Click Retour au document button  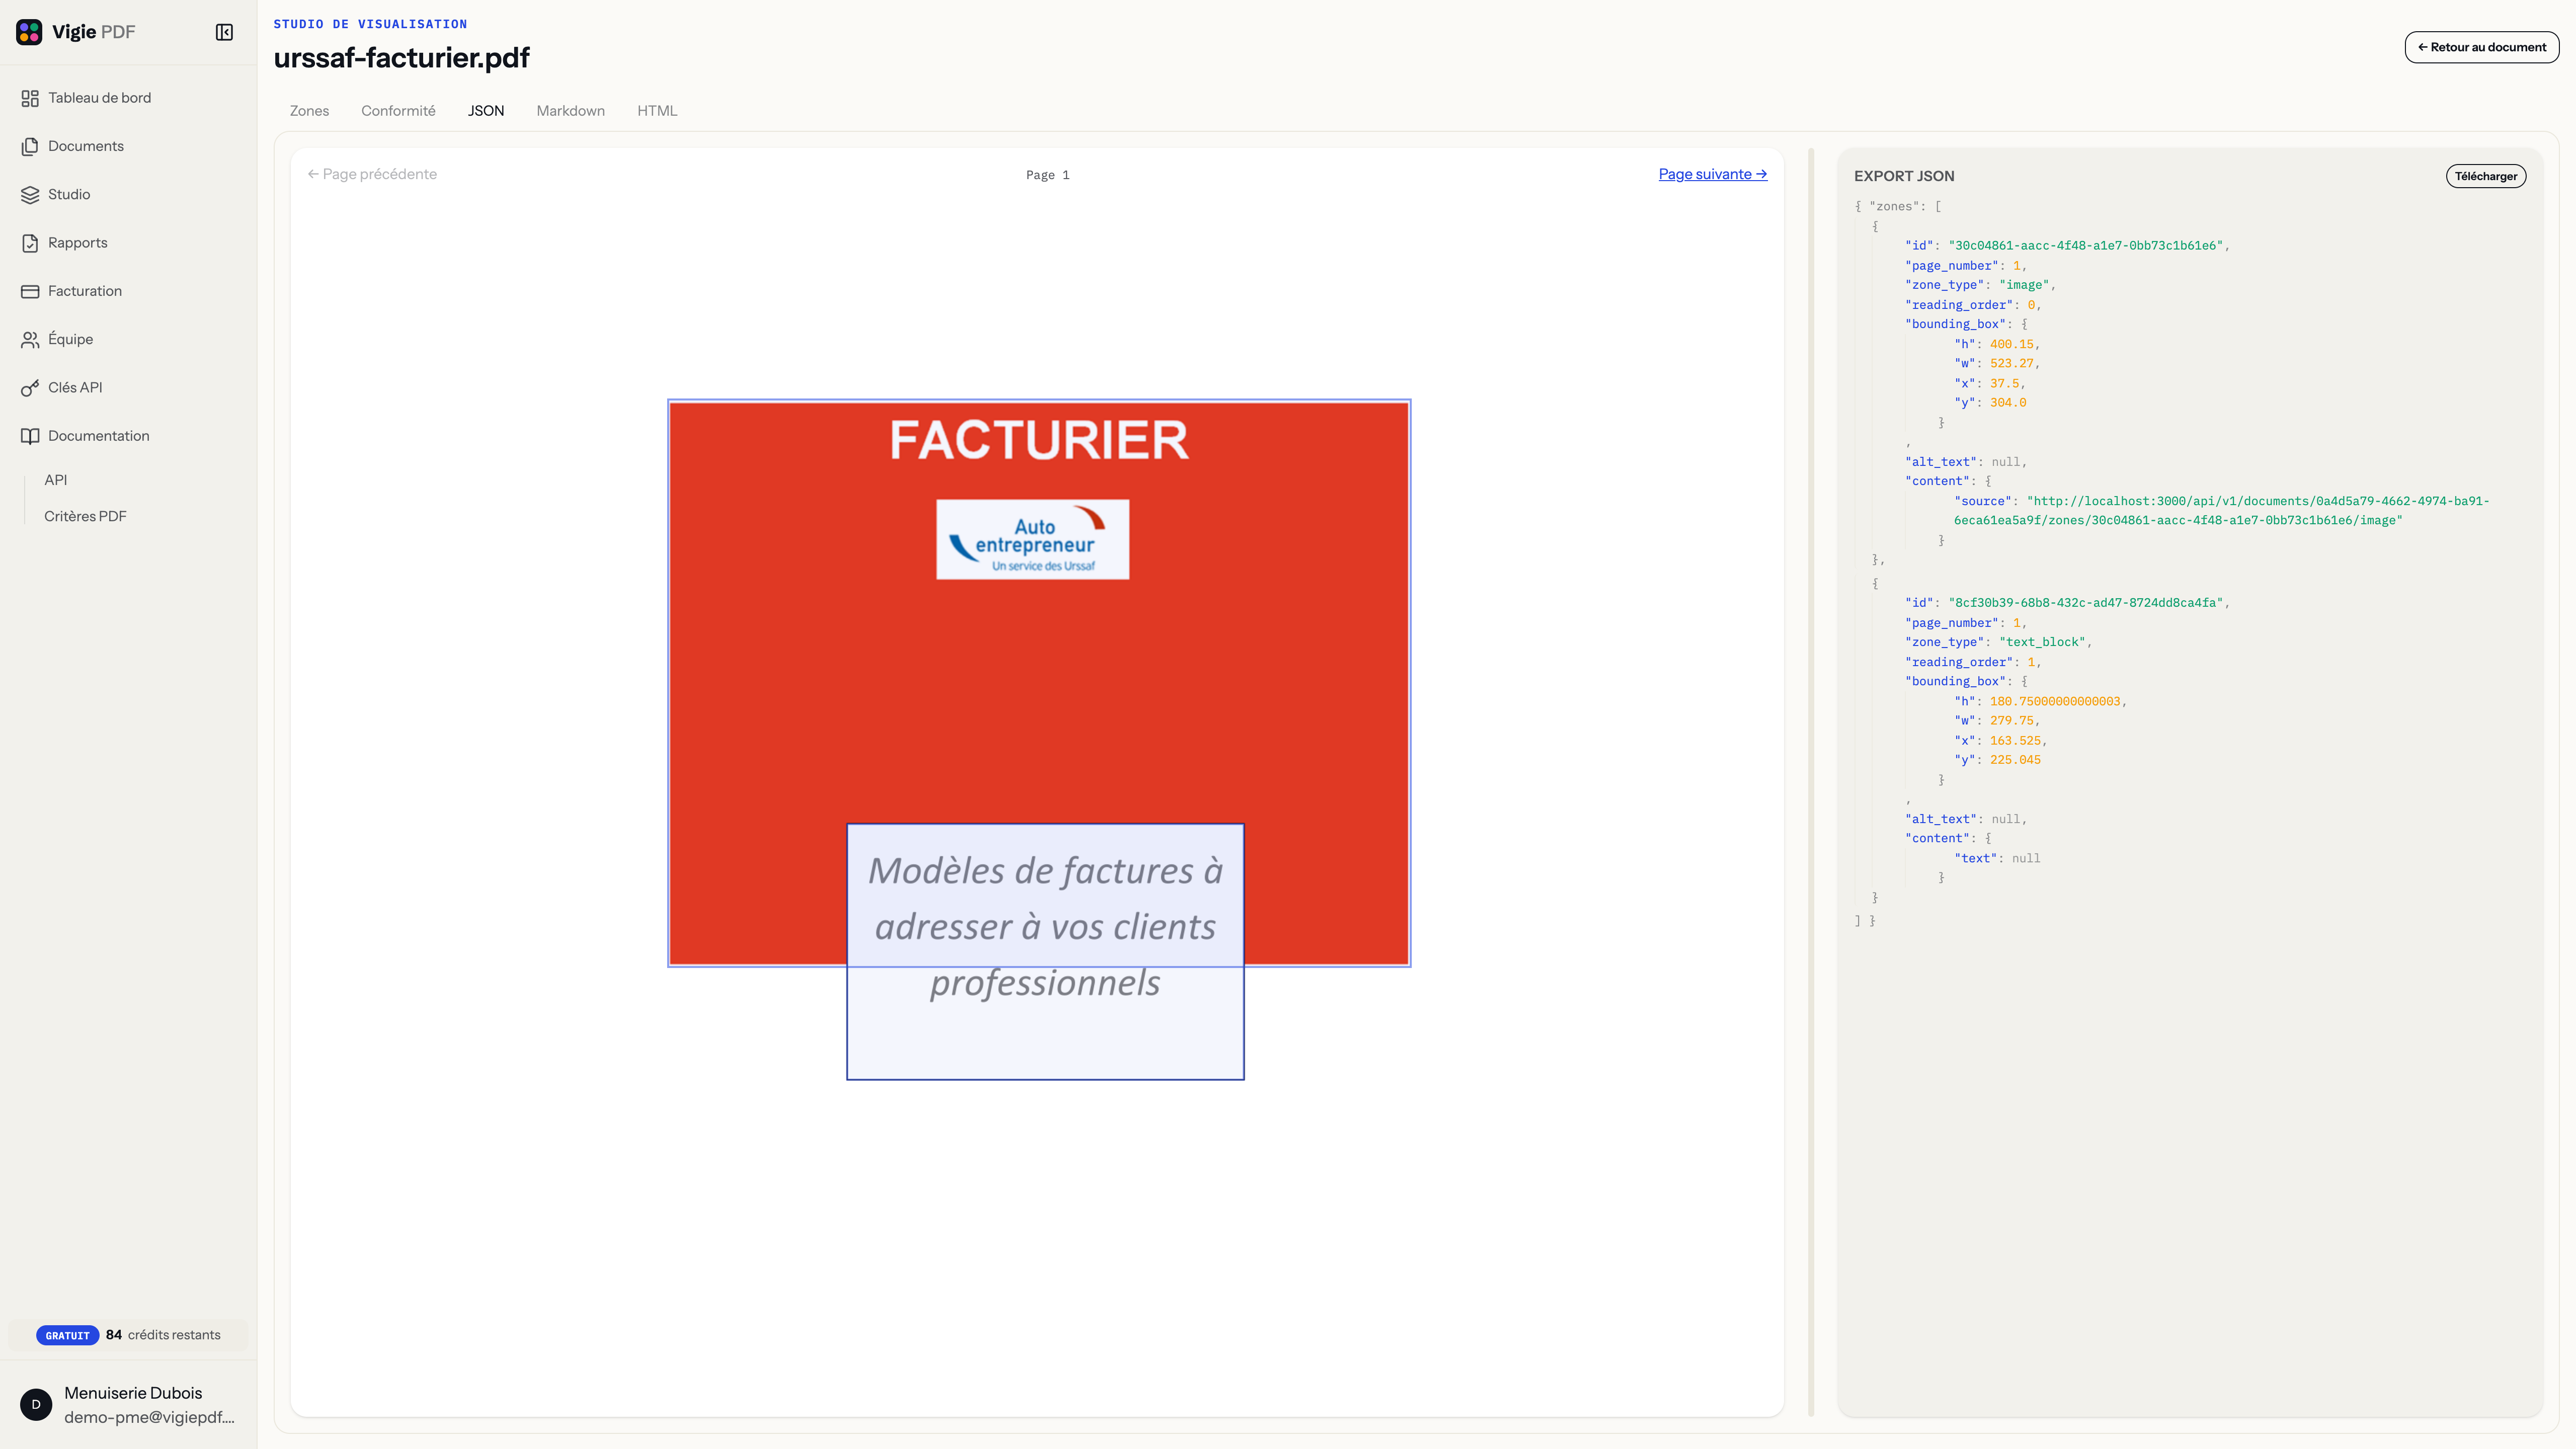point(2481,47)
